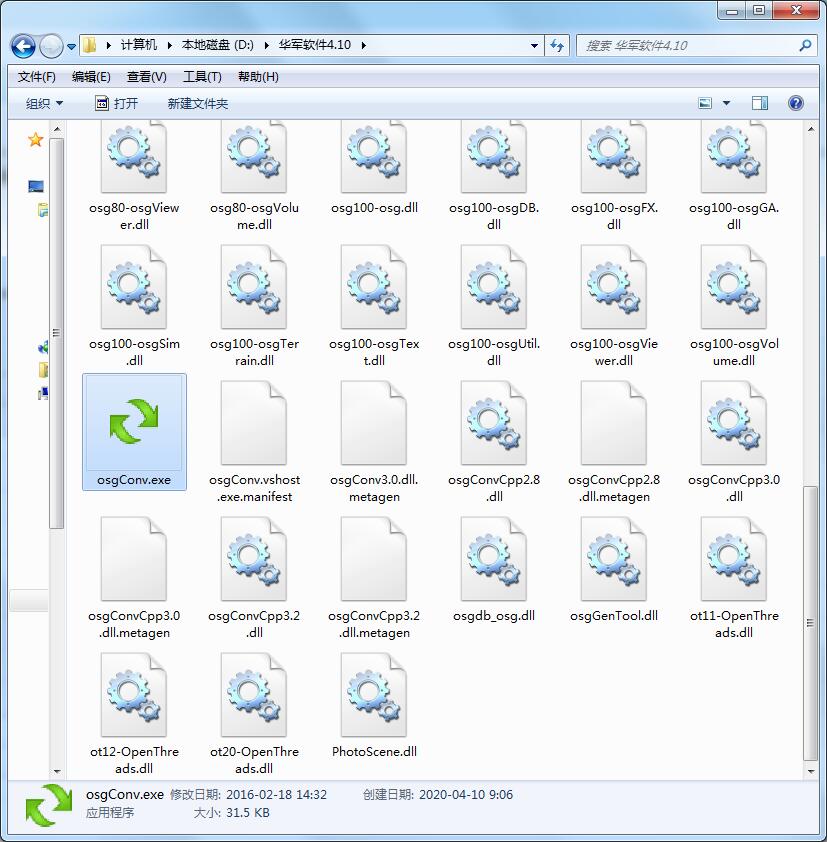Click the 搜索 华军软件4.10 search box
Viewport: 827px width, 842px height.
point(690,45)
